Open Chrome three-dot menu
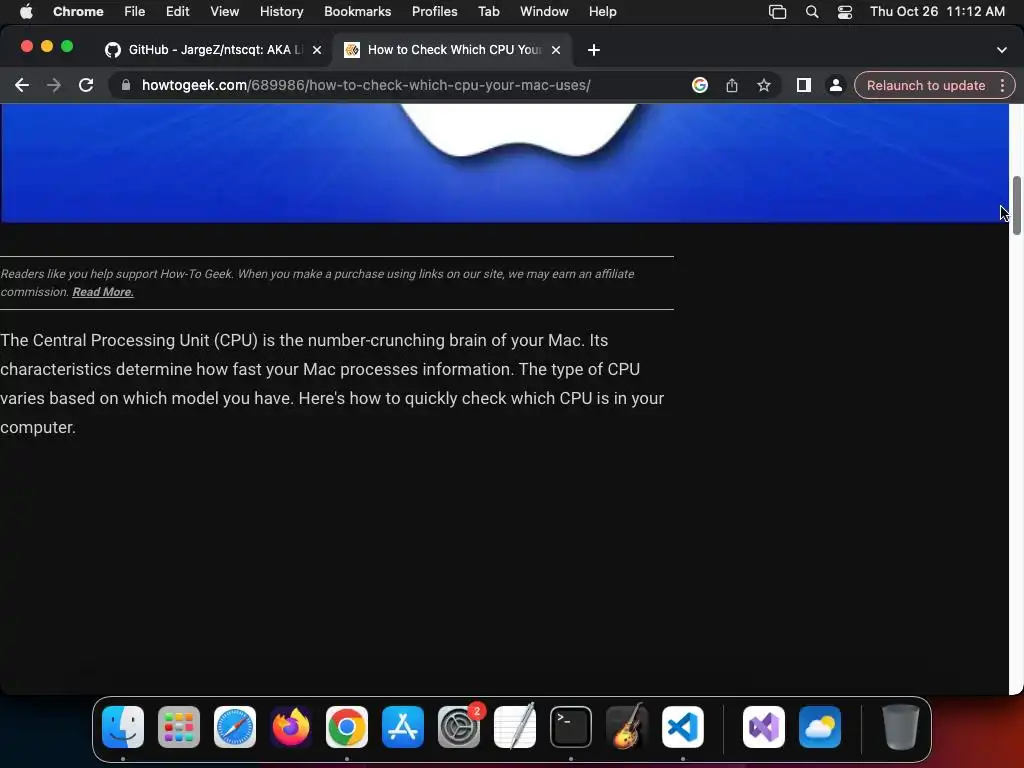The height and width of the screenshot is (768, 1024). point(1002,85)
